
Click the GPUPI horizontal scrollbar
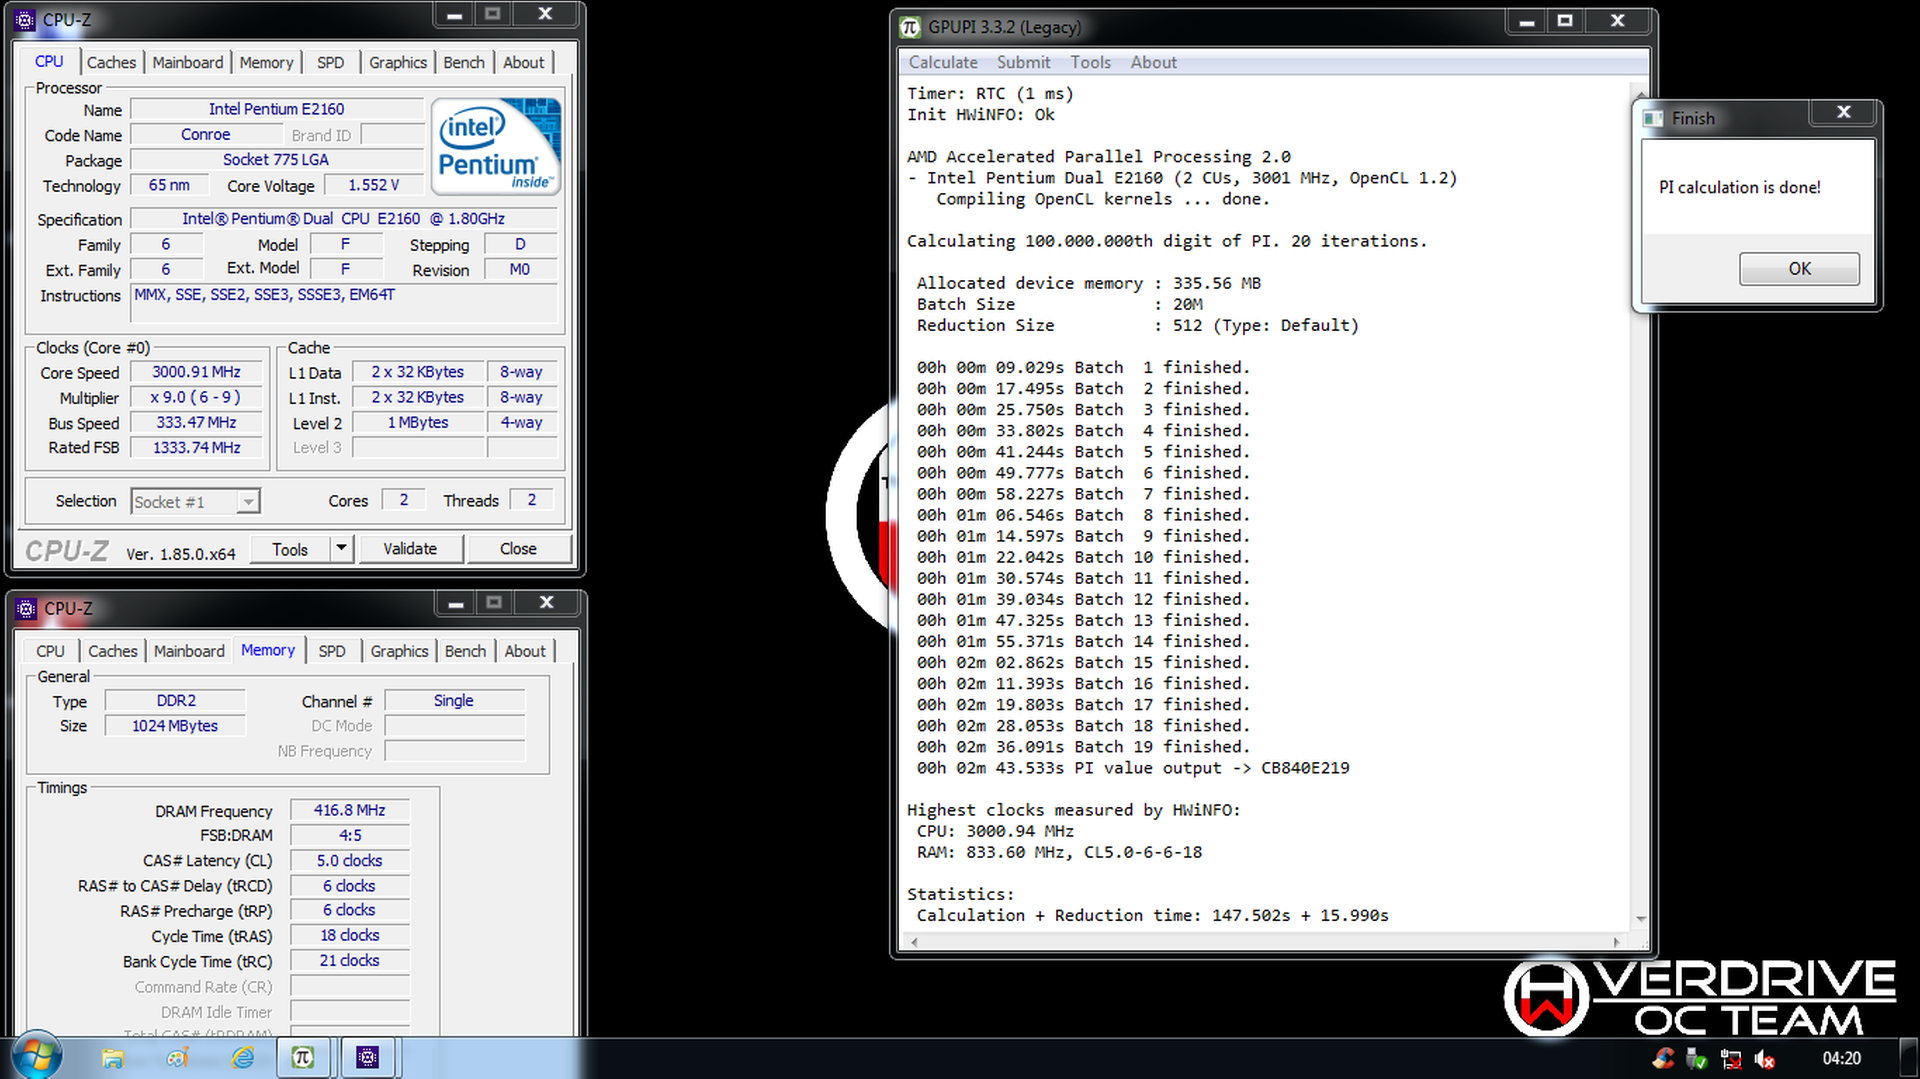pos(1265,941)
